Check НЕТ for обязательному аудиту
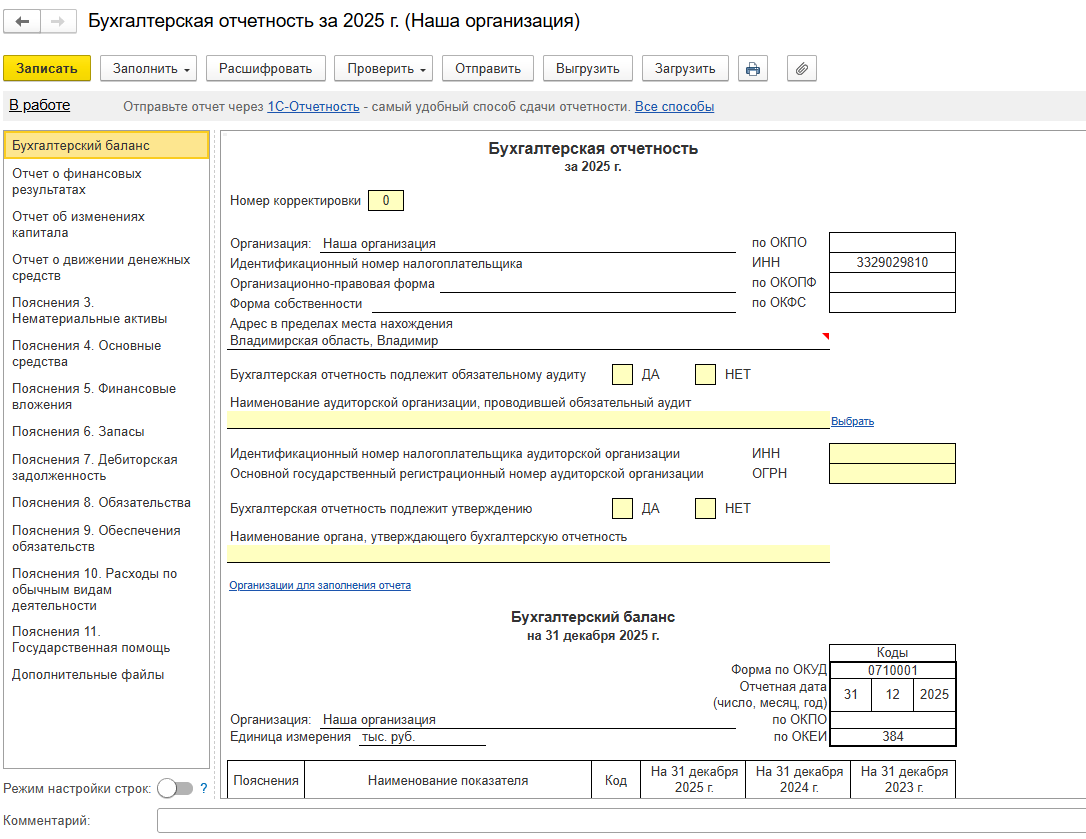Viewport: 1086px width, 839px height. click(705, 374)
